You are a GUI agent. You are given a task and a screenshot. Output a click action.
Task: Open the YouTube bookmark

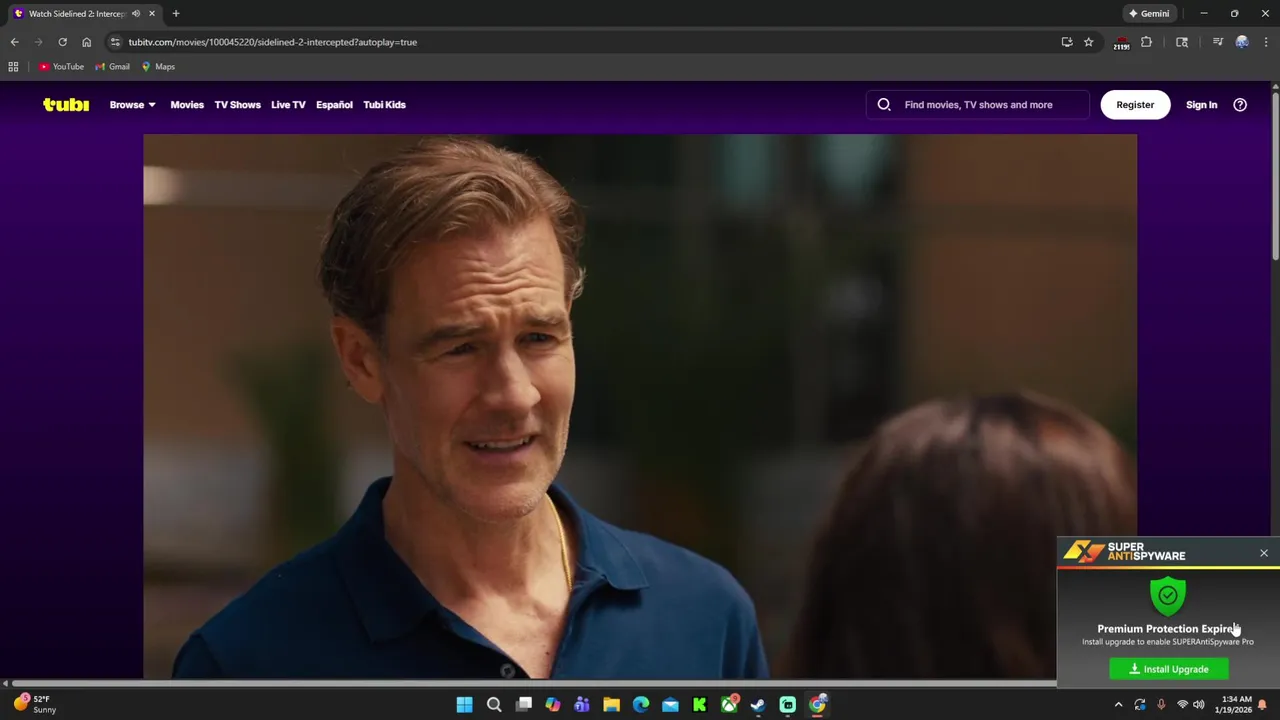point(61,67)
